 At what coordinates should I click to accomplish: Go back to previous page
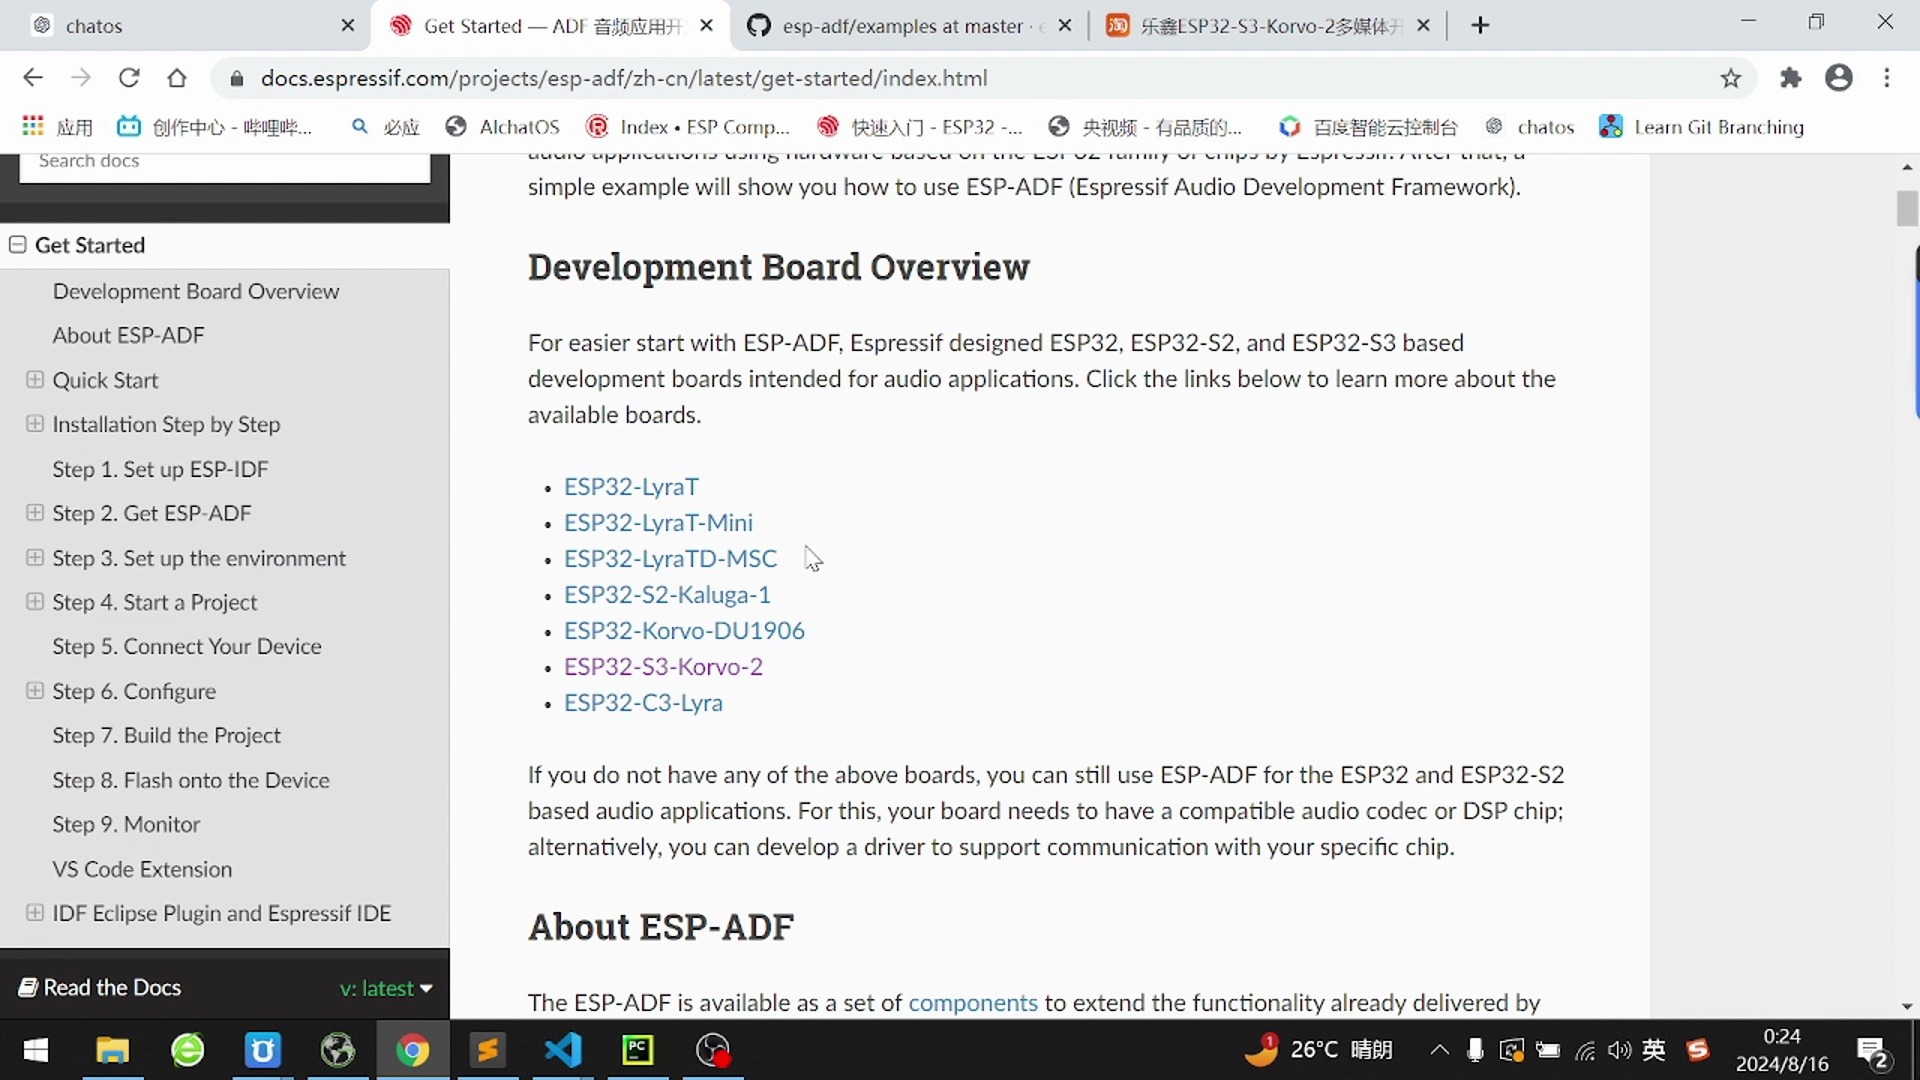[33, 78]
